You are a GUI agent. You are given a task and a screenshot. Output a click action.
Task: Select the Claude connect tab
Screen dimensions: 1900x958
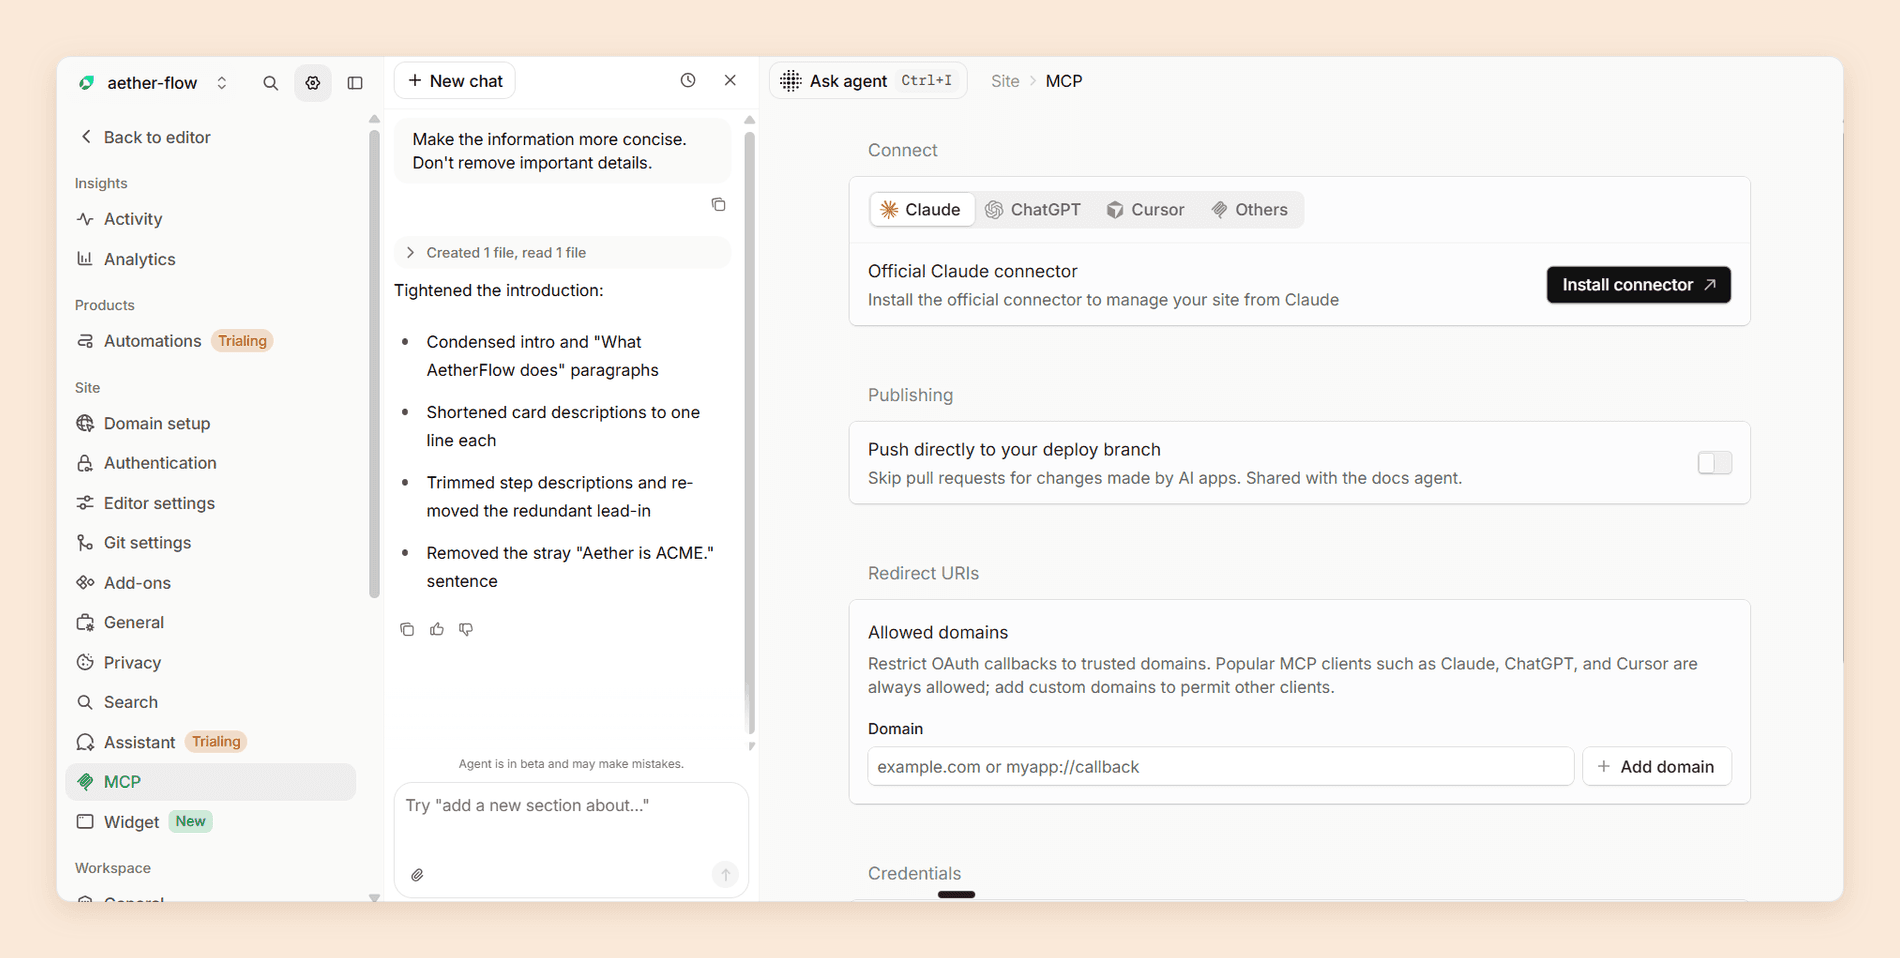tap(921, 210)
